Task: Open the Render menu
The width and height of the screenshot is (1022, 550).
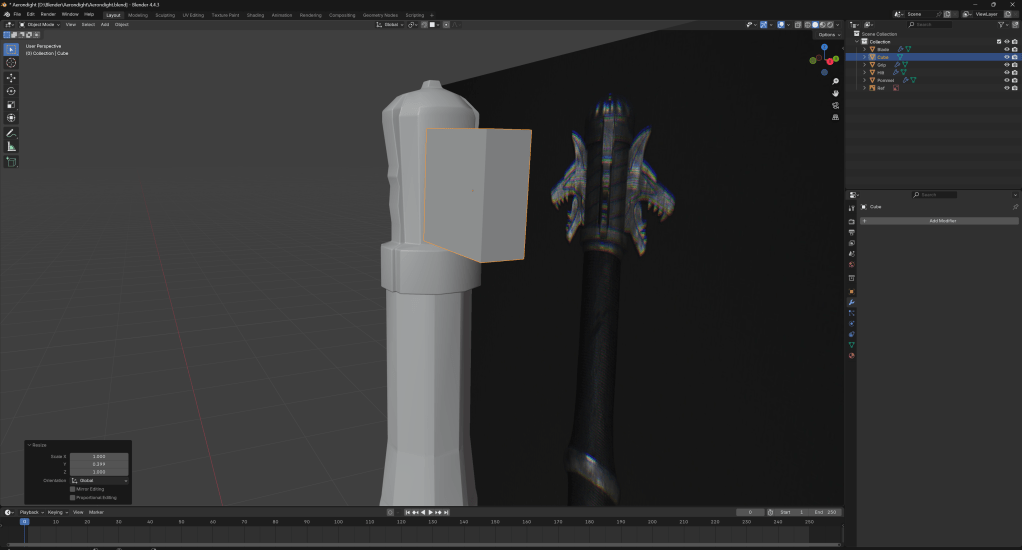Action: (48, 15)
